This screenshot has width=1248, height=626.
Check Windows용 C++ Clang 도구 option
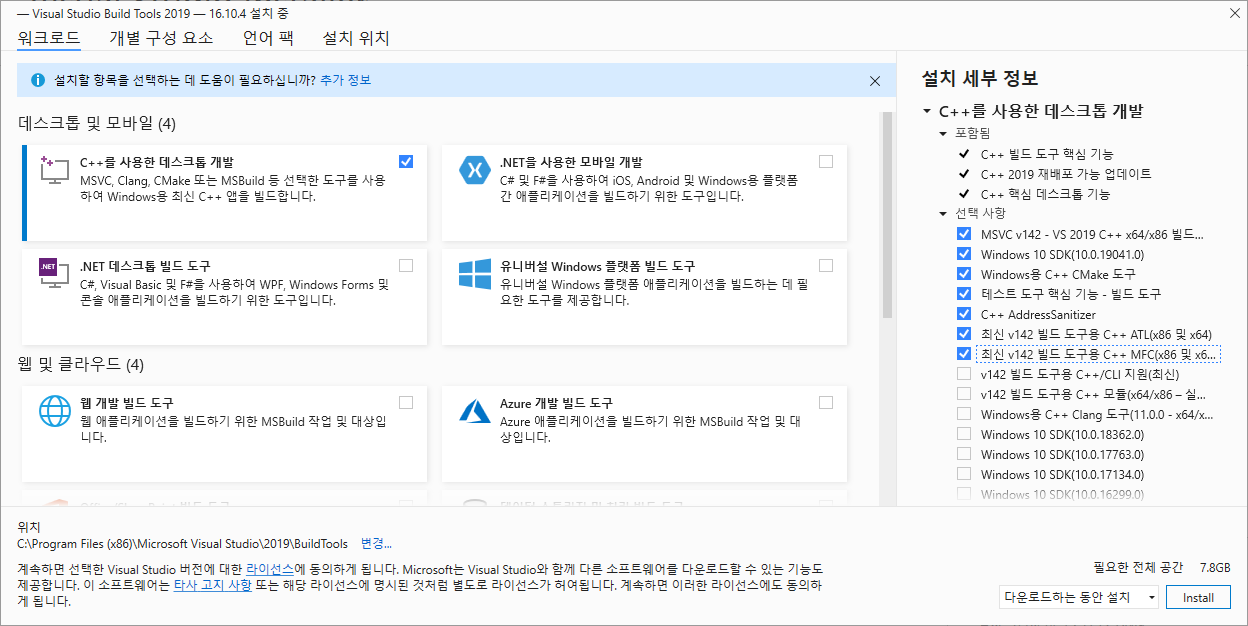(x=964, y=414)
